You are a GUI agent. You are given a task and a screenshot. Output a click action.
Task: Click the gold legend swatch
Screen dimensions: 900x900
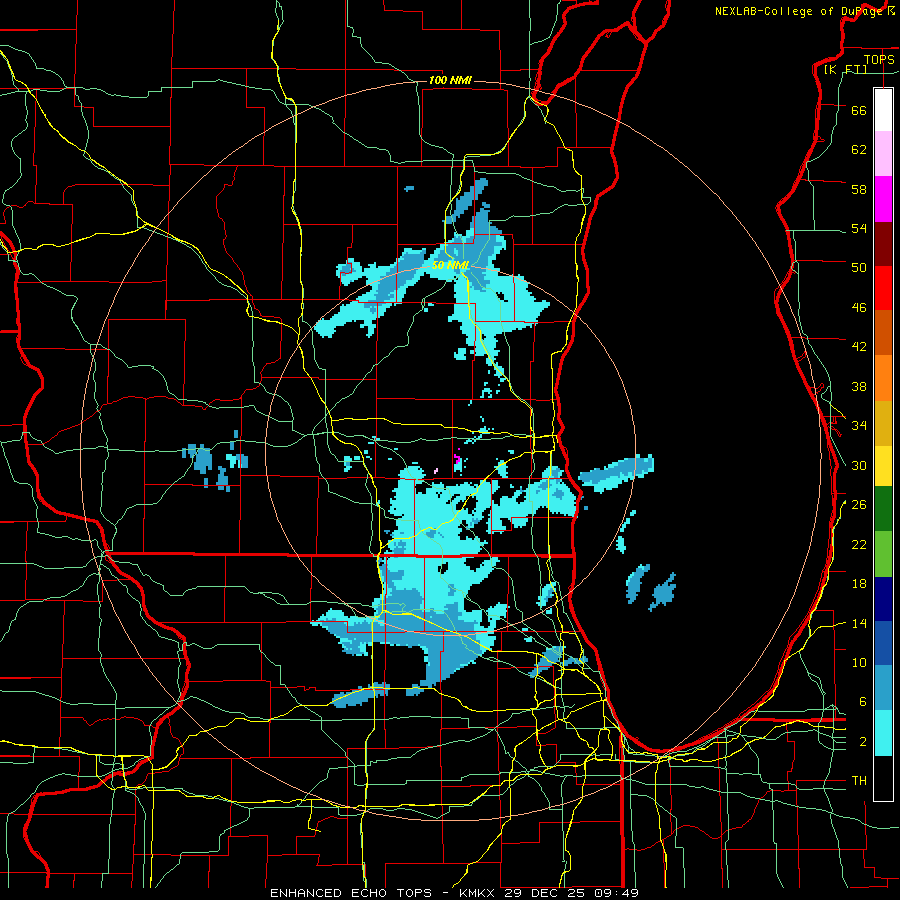tap(883, 423)
